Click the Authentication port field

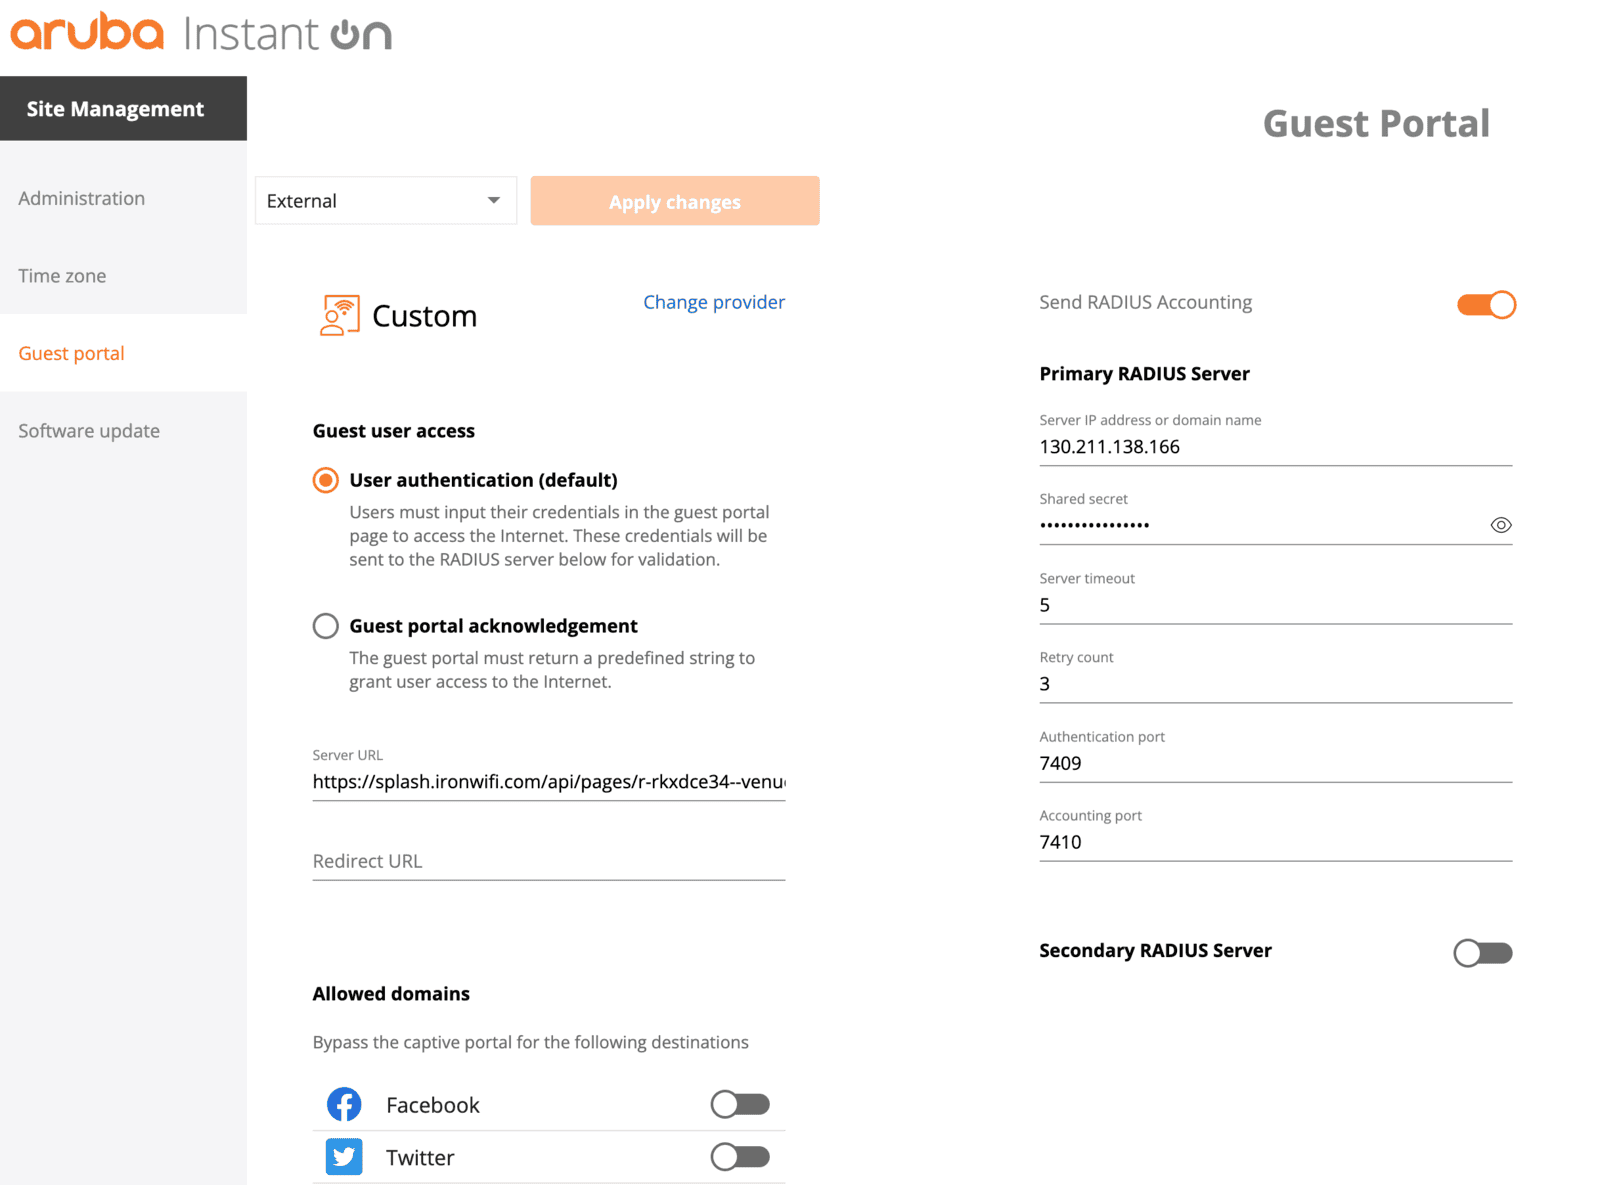coord(1276,763)
